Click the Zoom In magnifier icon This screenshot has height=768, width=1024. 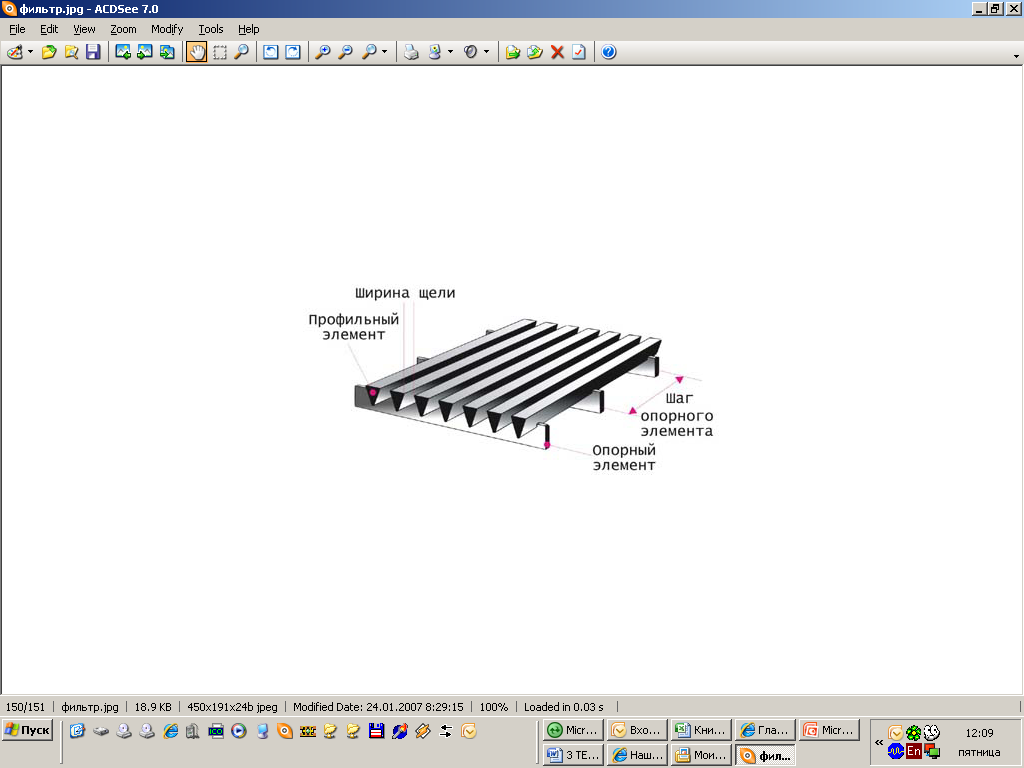[x=322, y=52]
